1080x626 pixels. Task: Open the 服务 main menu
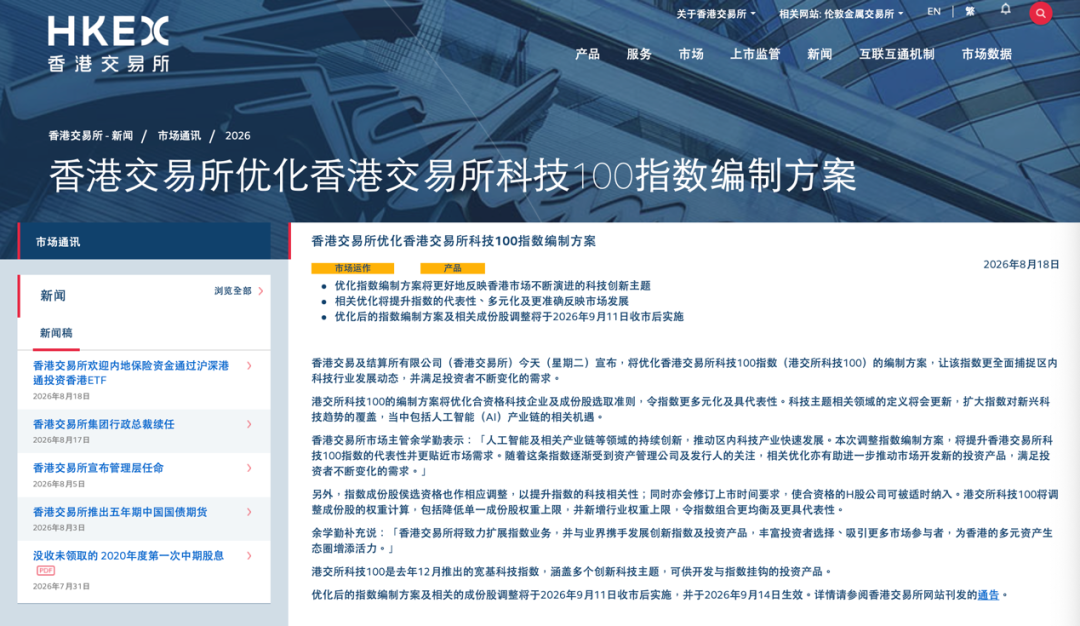click(639, 54)
